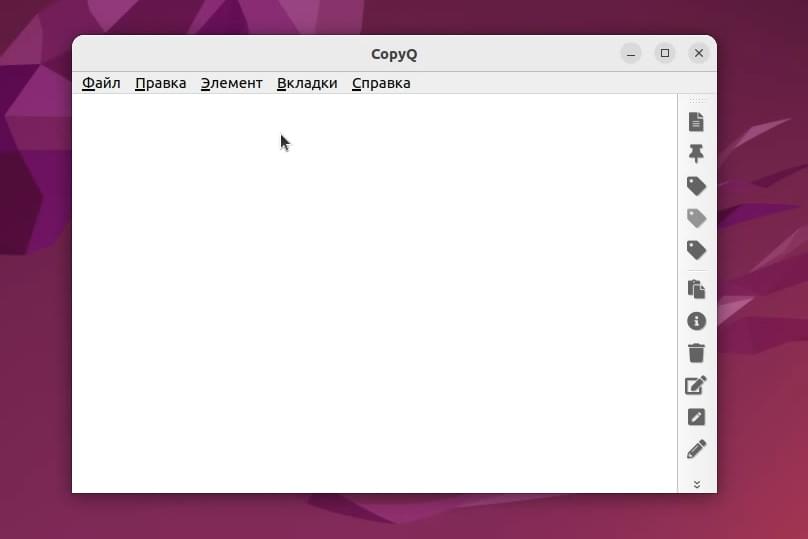Click inside the empty clipboard item list
The width and height of the screenshot is (808, 539).
[374, 293]
